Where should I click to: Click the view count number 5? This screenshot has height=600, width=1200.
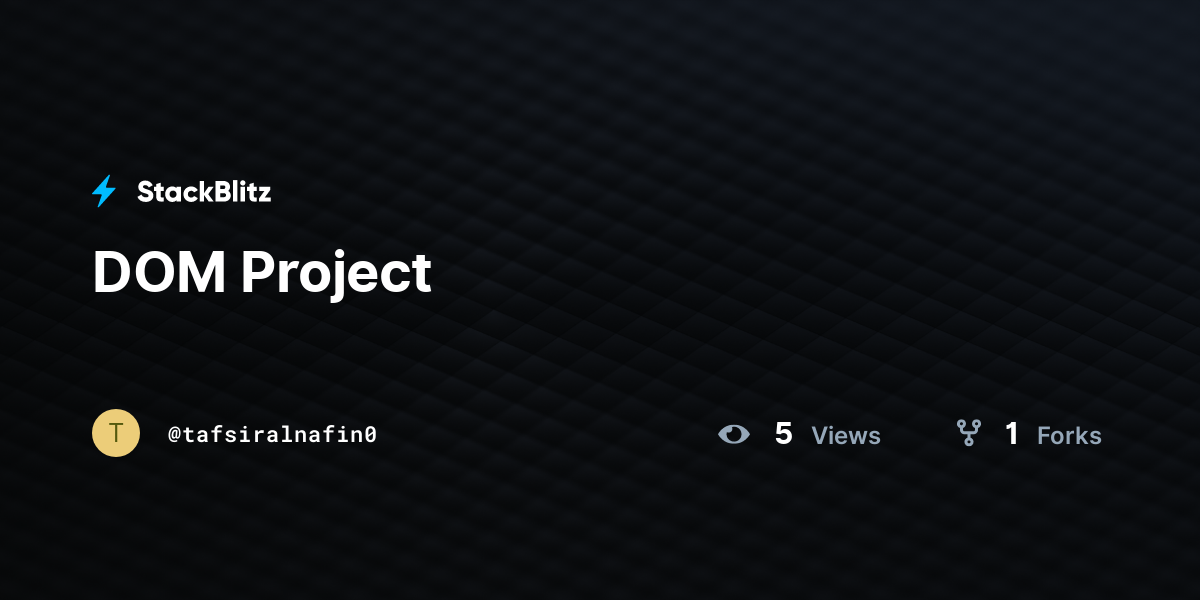(784, 434)
